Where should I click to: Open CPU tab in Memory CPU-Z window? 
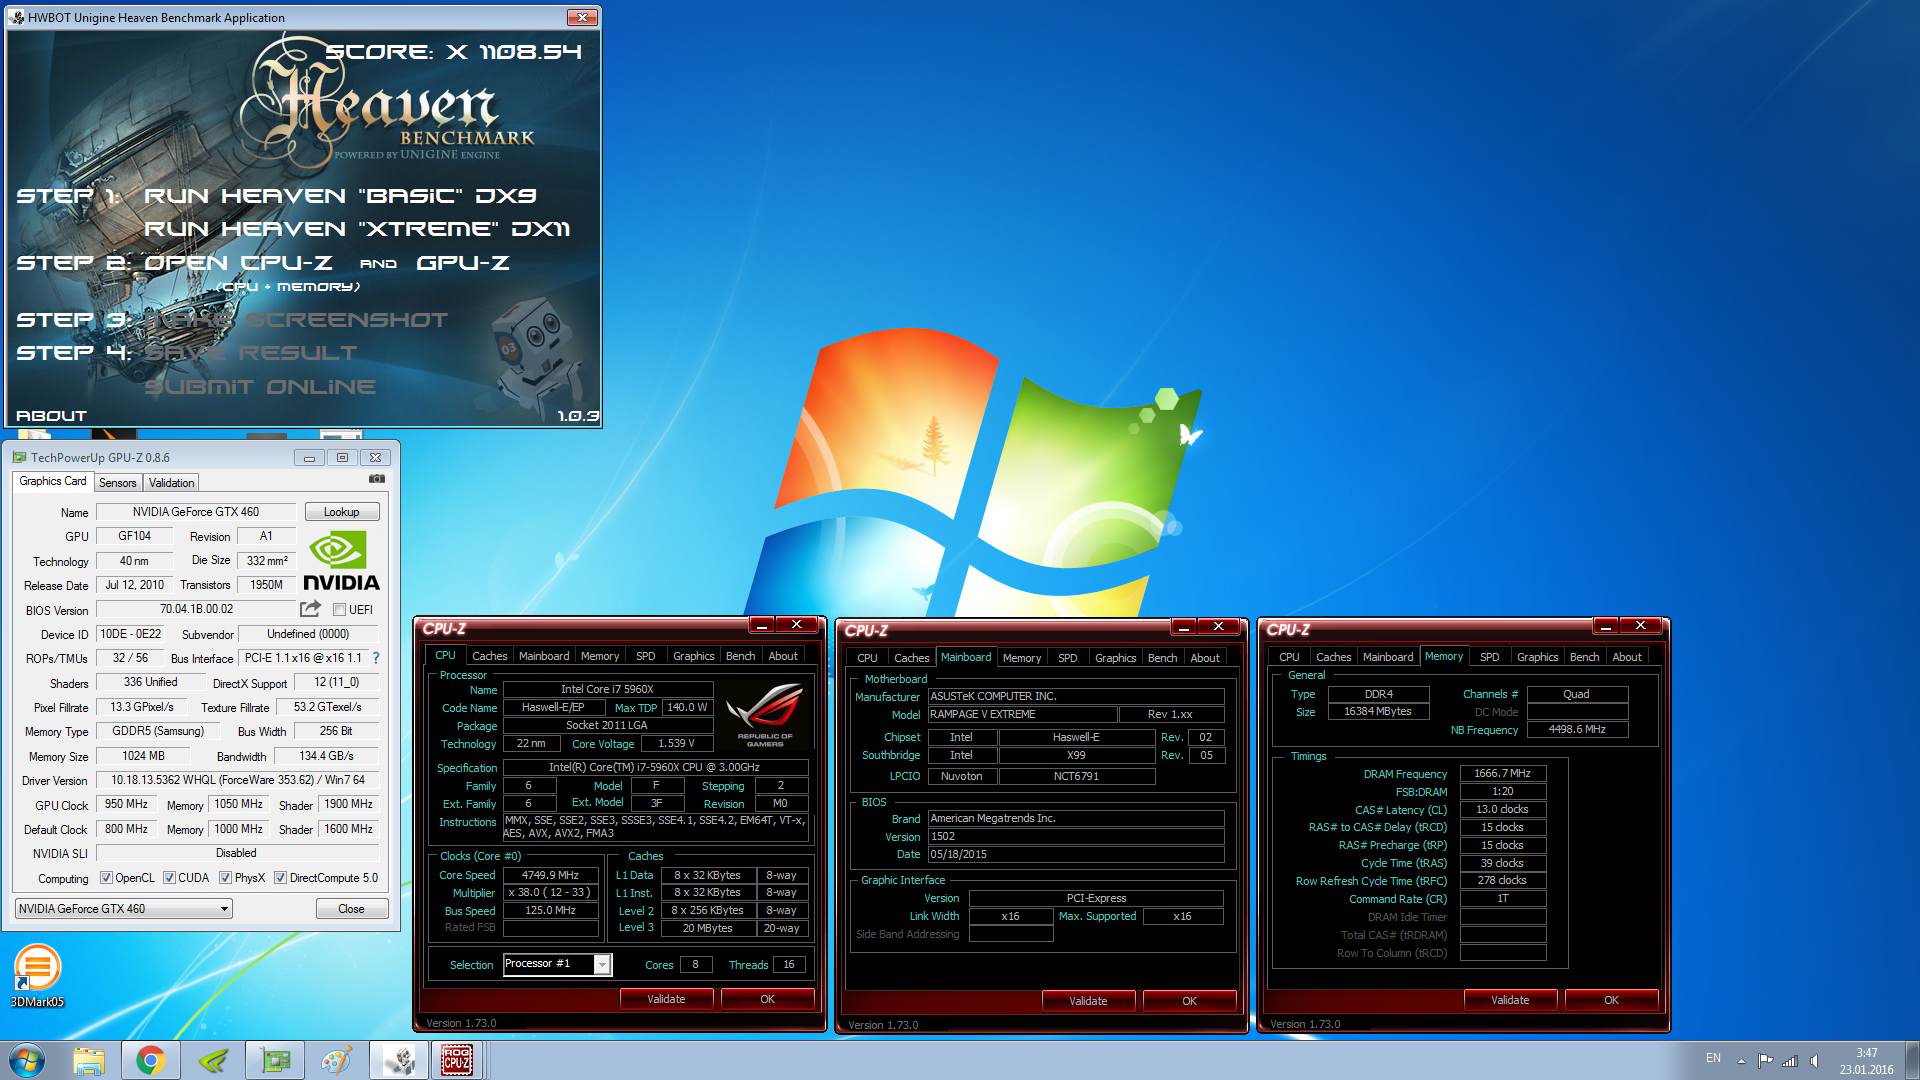coord(1289,657)
